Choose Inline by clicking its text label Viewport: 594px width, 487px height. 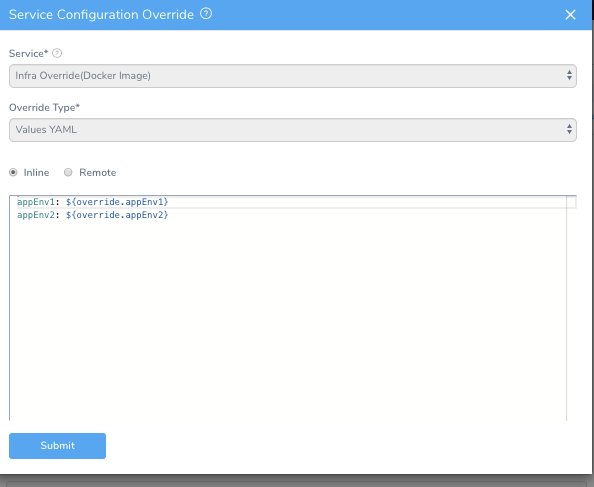(36, 173)
